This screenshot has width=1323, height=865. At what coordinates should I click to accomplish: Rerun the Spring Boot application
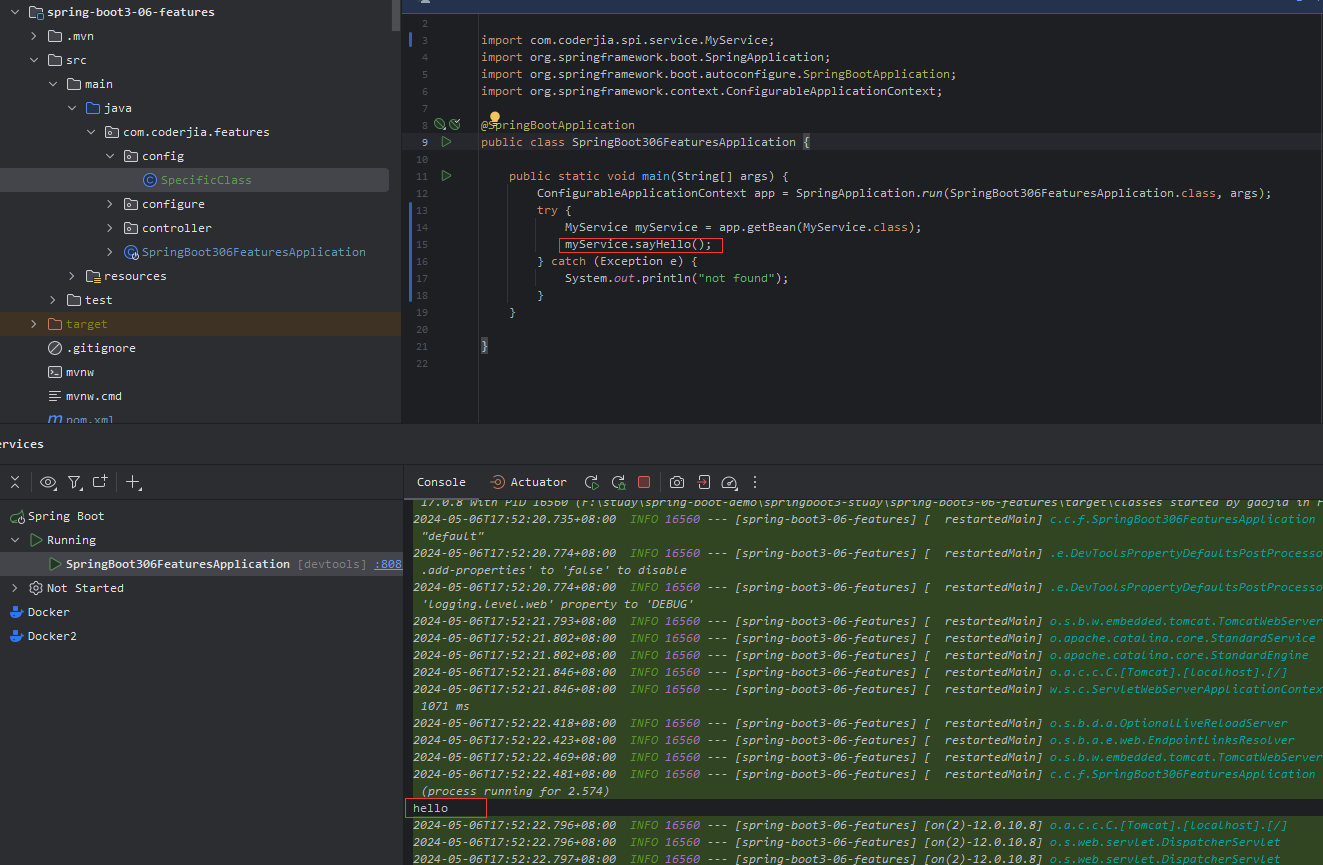(591, 482)
